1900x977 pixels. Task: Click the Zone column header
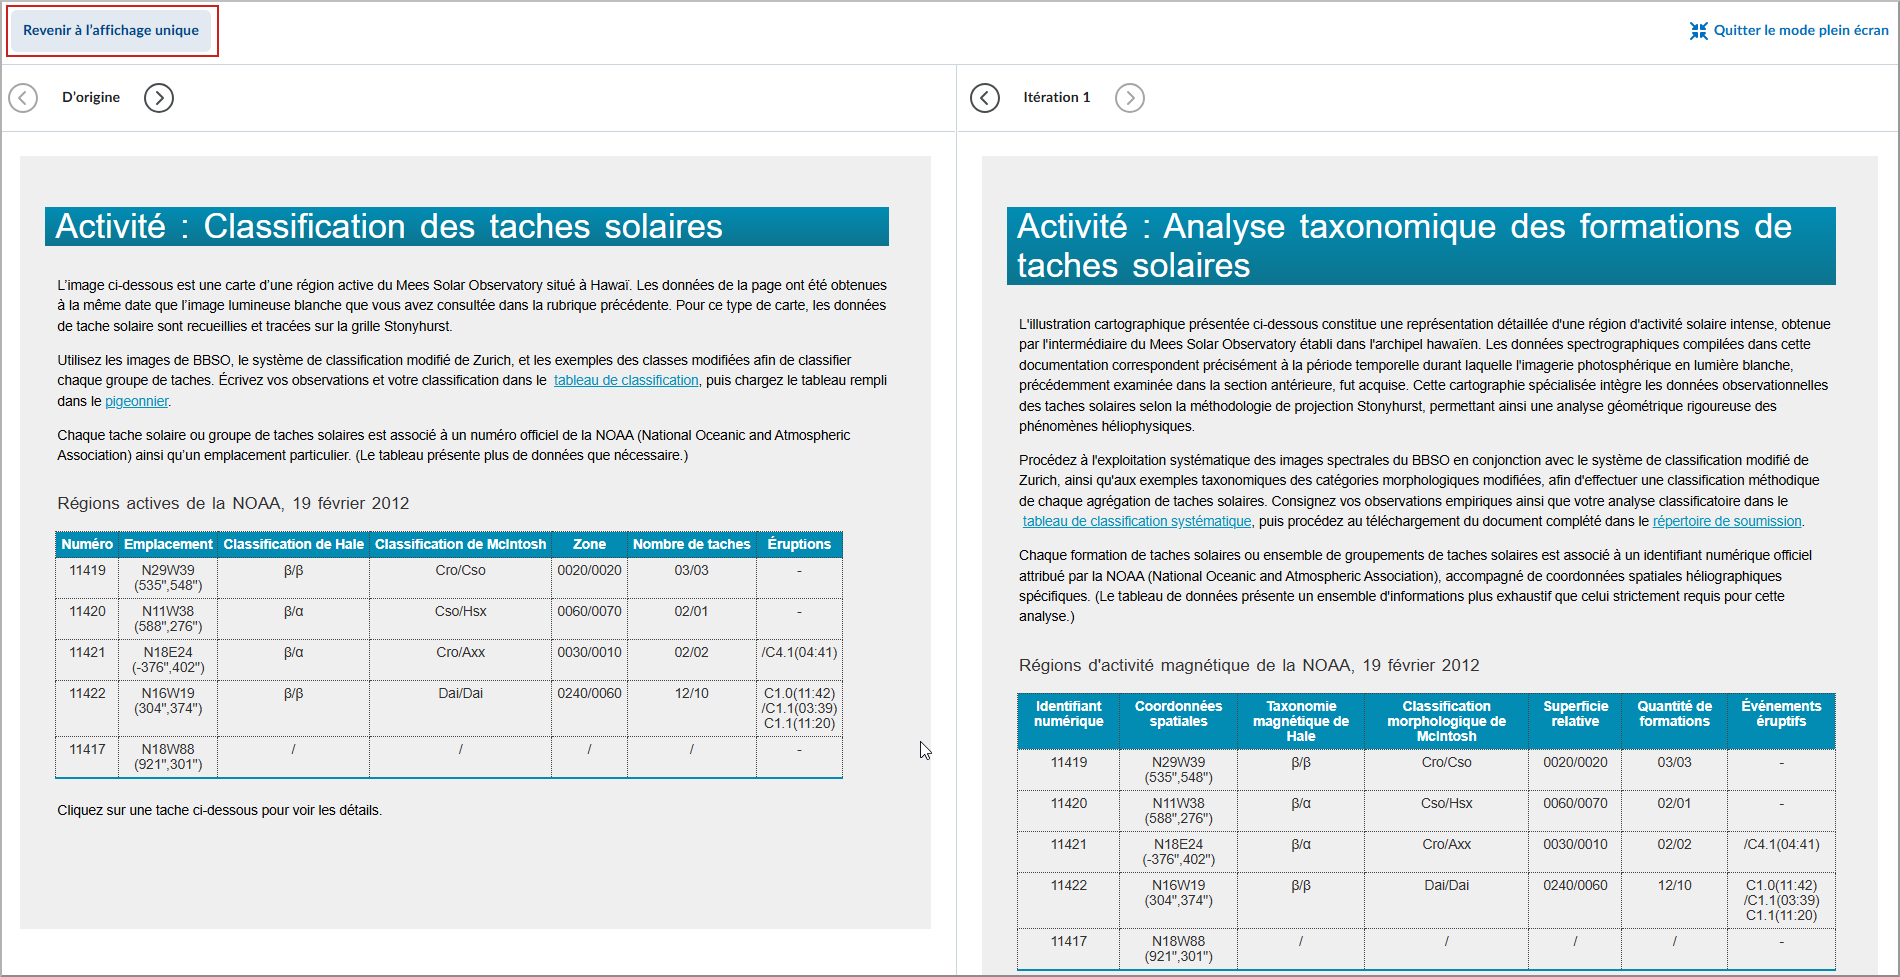point(590,544)
